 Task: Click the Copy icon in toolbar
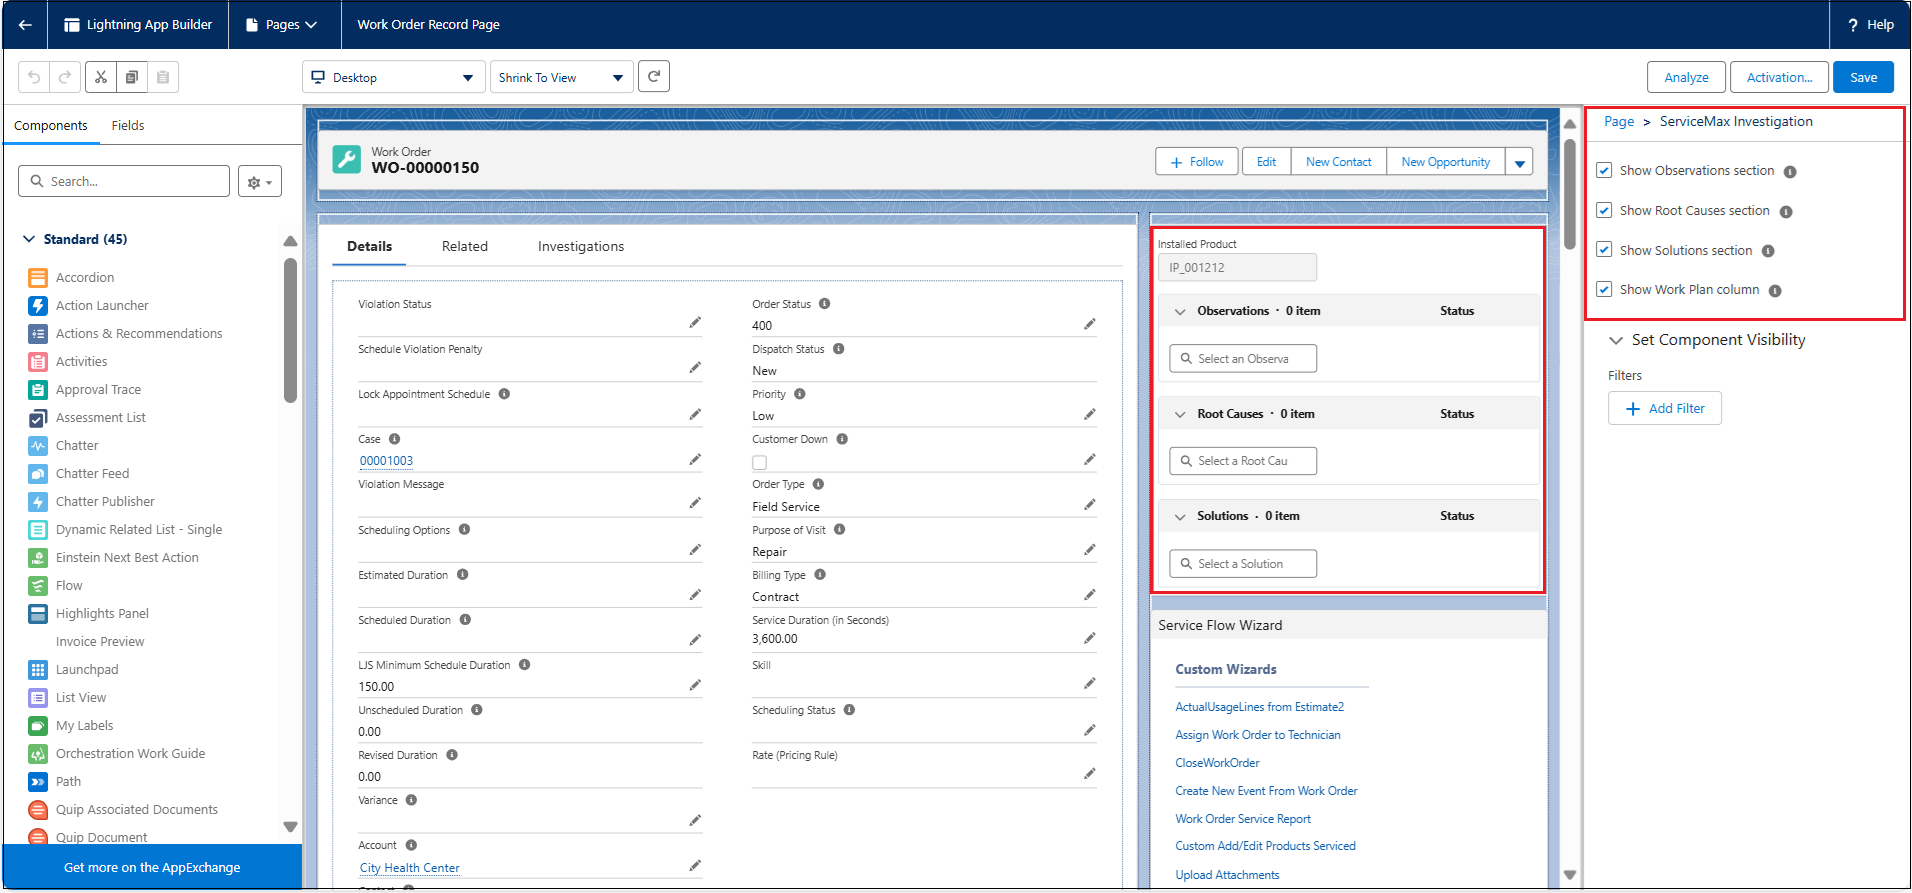[132, 77]
